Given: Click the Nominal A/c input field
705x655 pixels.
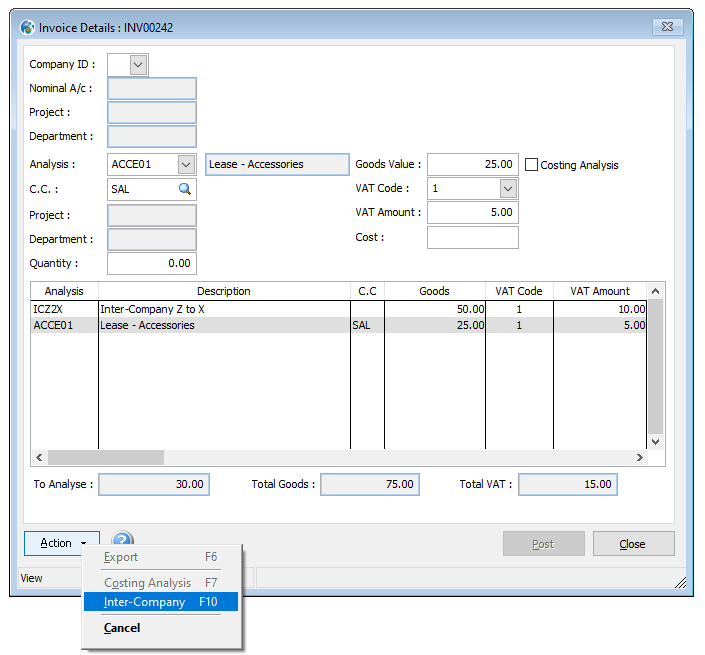Looking at the screenshot, I should pyautogui.click(x=152, y=88).
